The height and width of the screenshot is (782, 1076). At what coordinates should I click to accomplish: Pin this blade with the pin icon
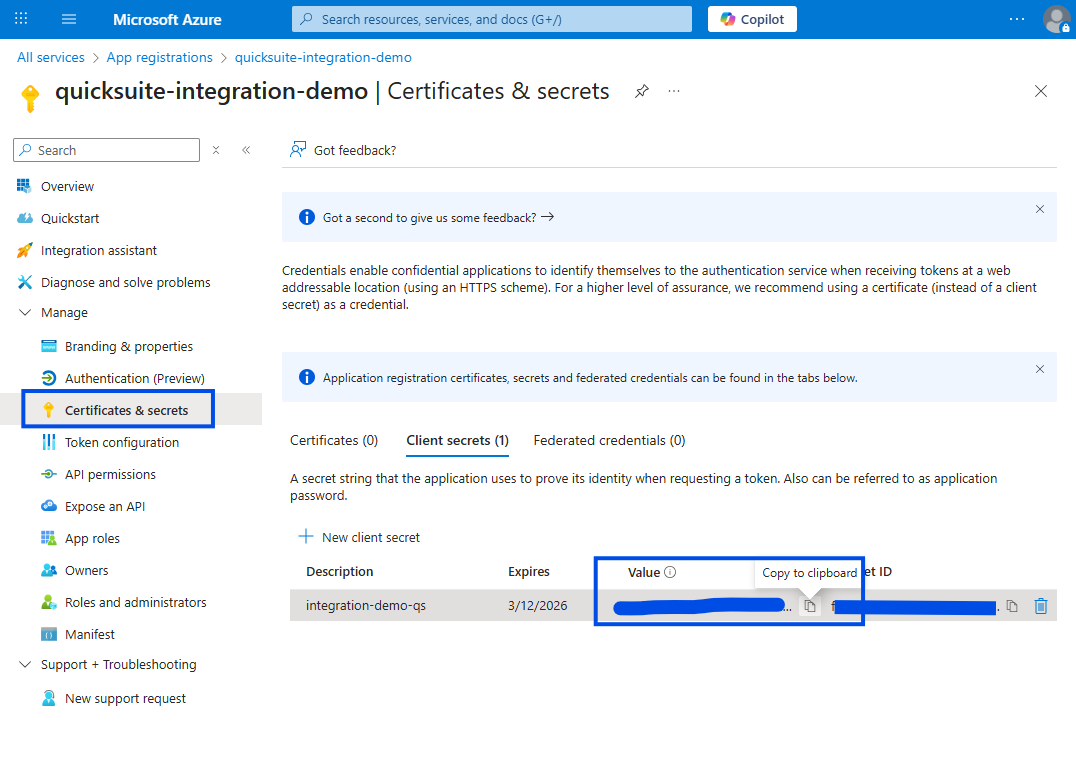tap(642, 91)
